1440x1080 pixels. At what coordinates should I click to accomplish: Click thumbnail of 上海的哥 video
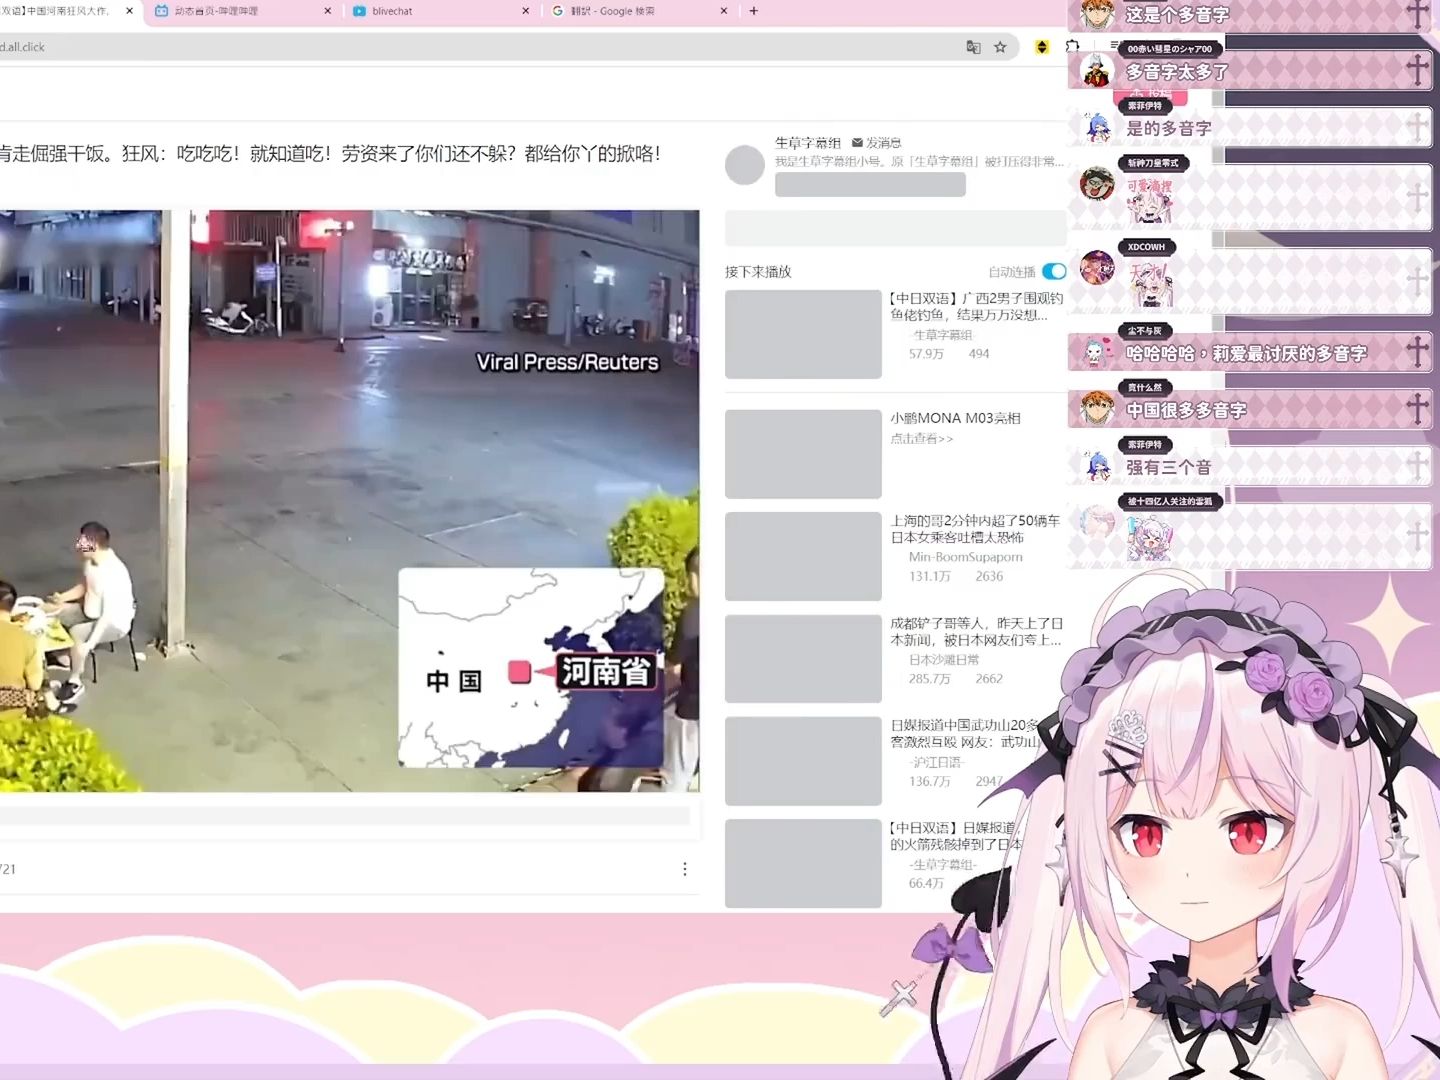click(x=803, y=556)
